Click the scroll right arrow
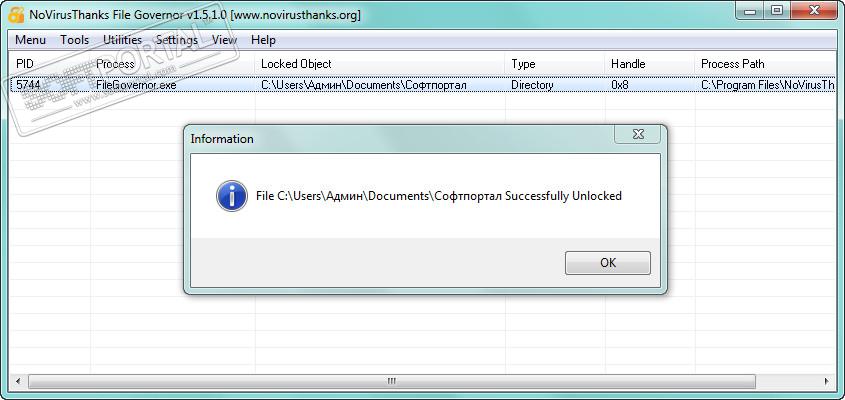This screenshot has height=400, width=845. tap(827, 381)
